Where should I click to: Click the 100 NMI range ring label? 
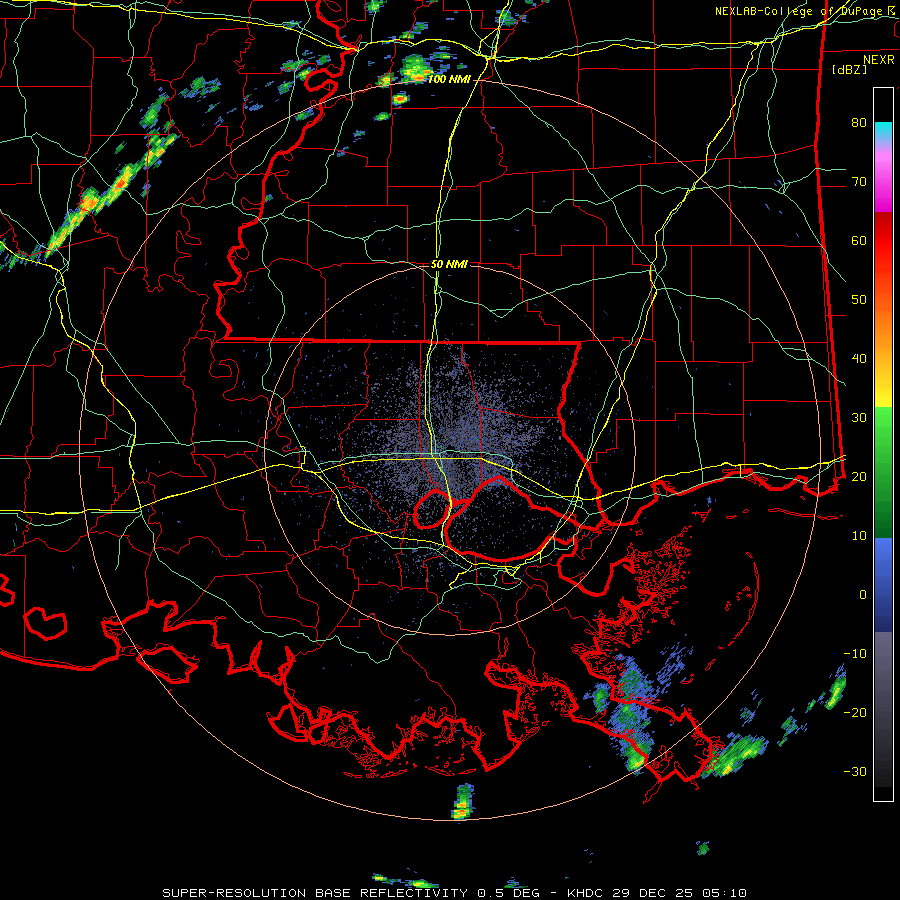point(449,79)
